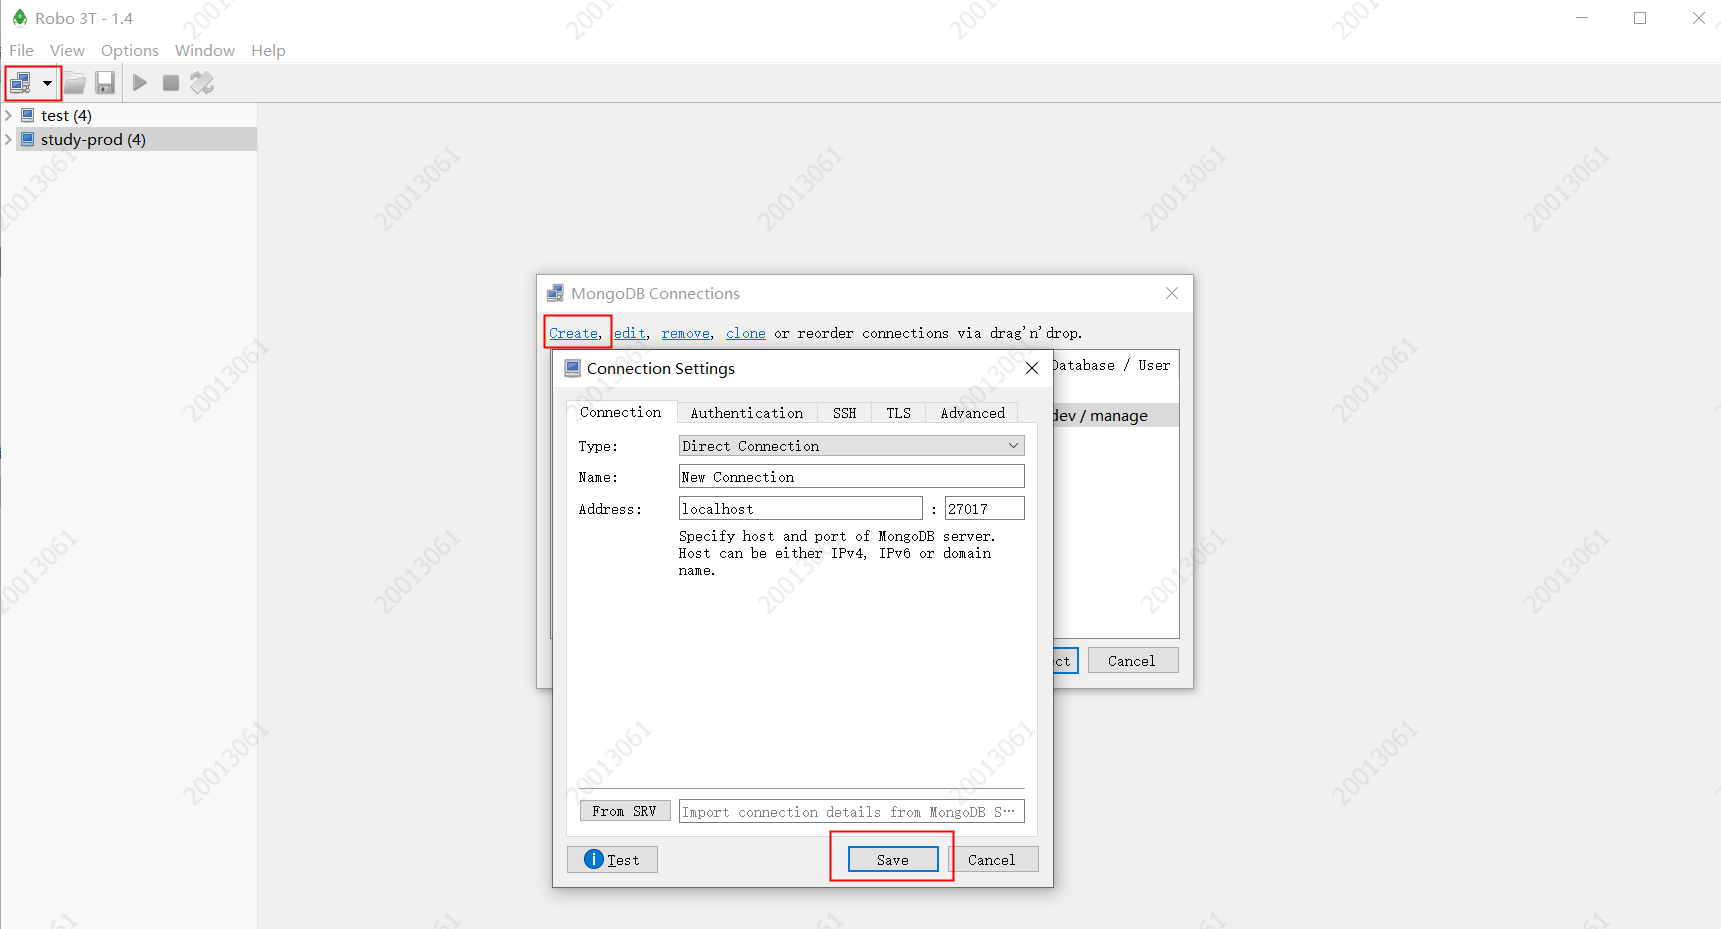
Task: Open the Type Direct Connection dropdown
Action: pyautogui.click(x=852, y=446)
